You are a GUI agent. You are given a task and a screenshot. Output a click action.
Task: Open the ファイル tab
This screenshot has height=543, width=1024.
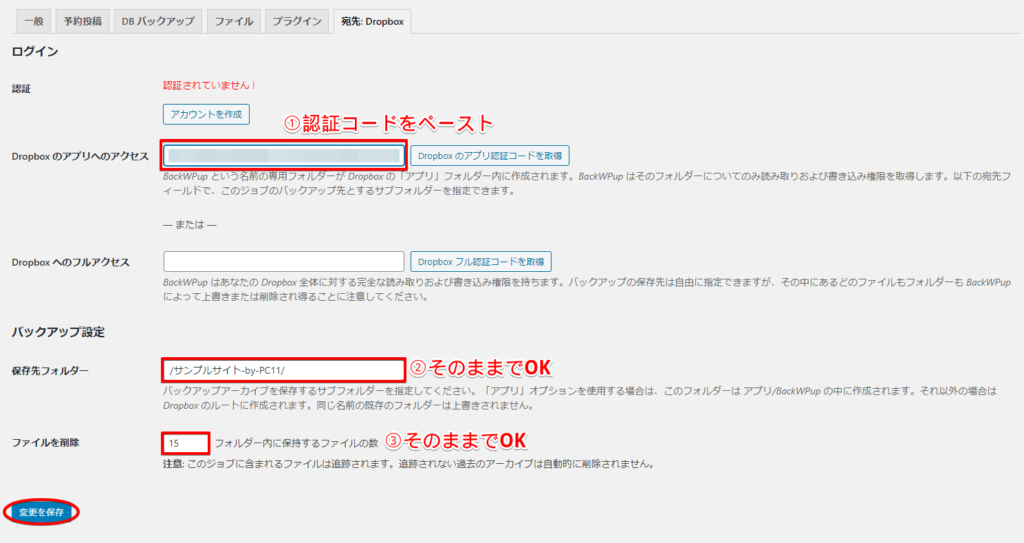(234, 22)
